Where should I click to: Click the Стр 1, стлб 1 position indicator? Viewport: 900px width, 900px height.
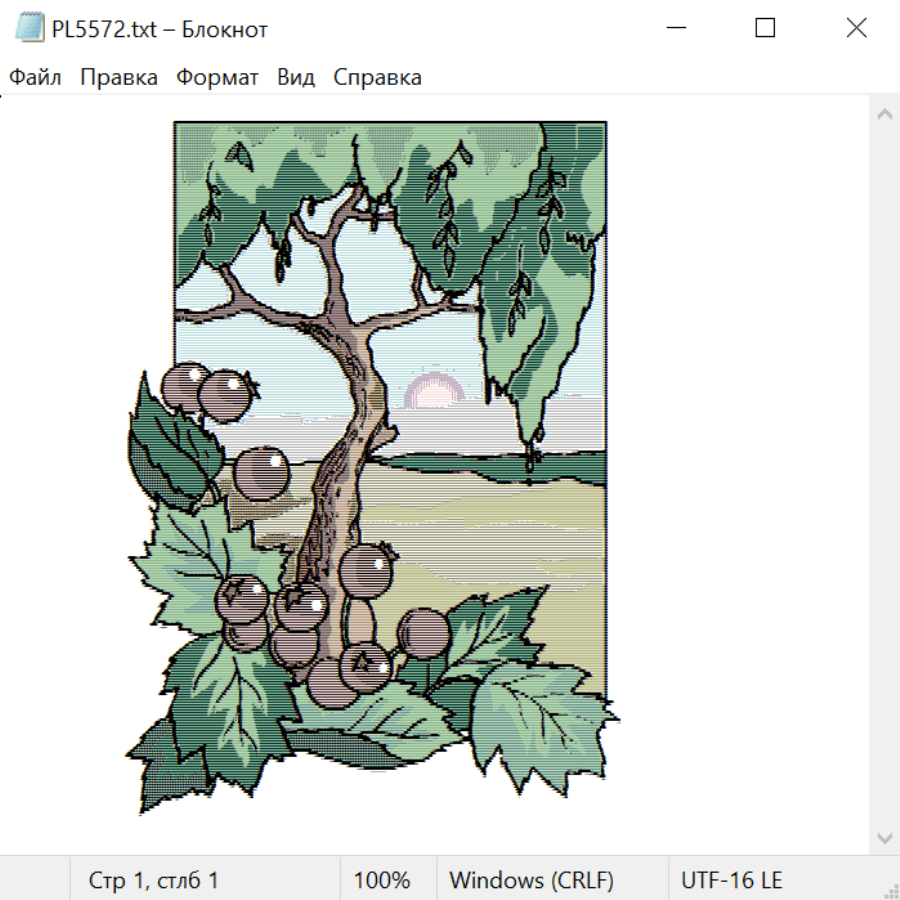tap(153, 880)
